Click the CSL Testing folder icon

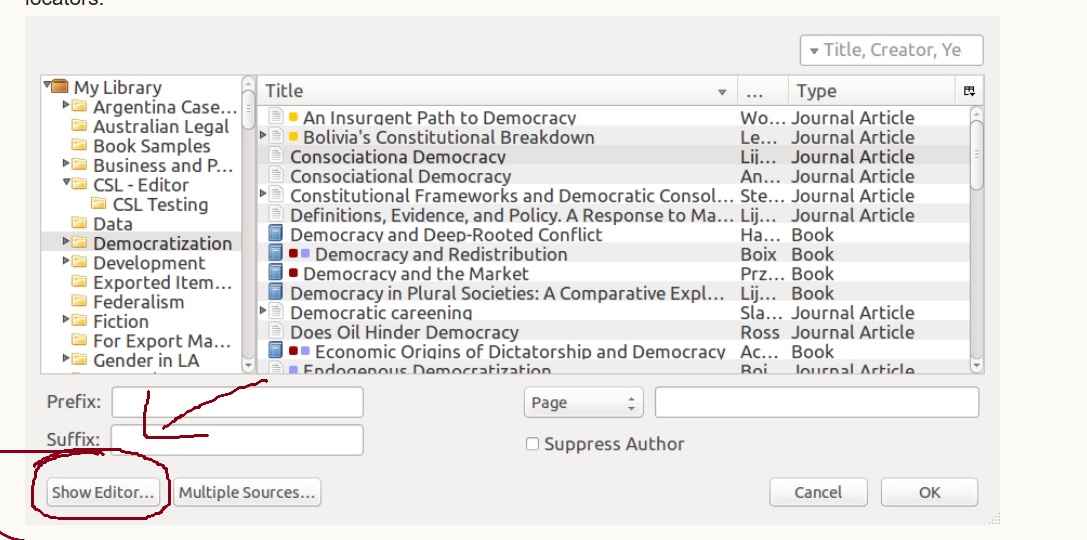pos(99,204)
